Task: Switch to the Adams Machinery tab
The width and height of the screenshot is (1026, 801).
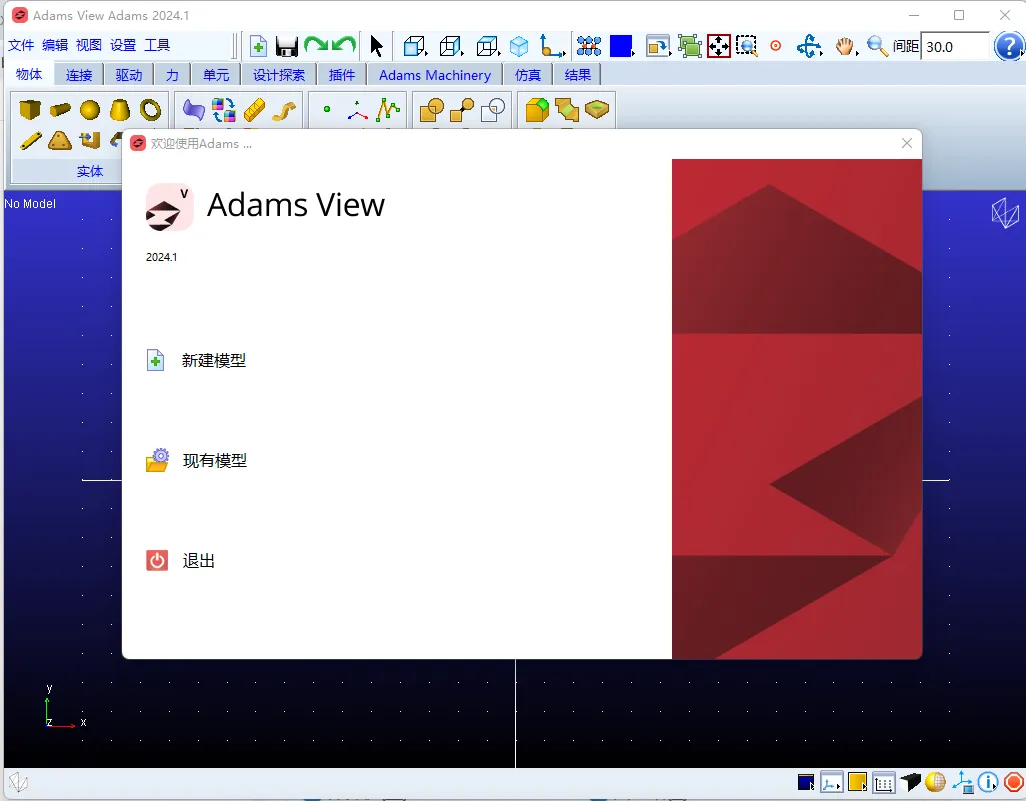Action: pyautogui.click(x=435, y=75)
